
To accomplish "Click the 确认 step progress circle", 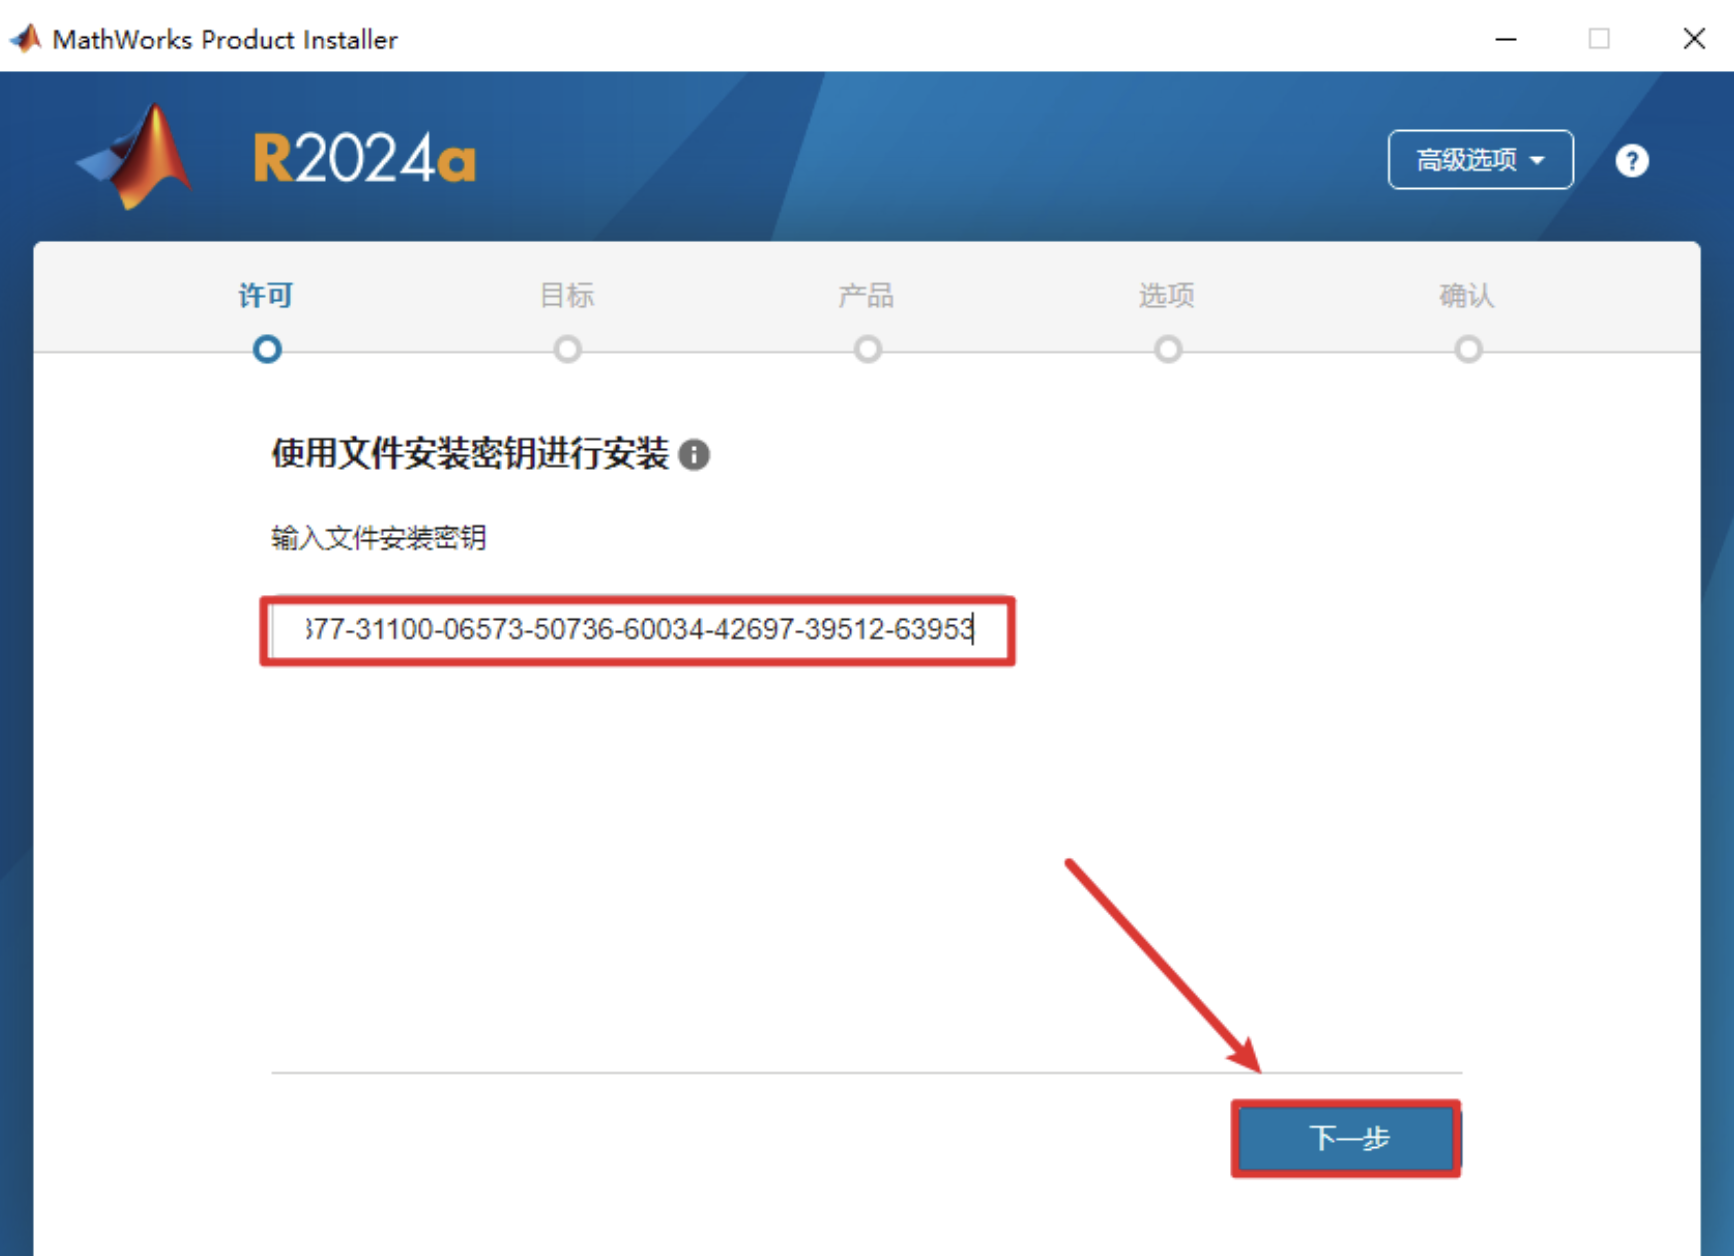I will pyautogui.click(x=1467, y=349).
